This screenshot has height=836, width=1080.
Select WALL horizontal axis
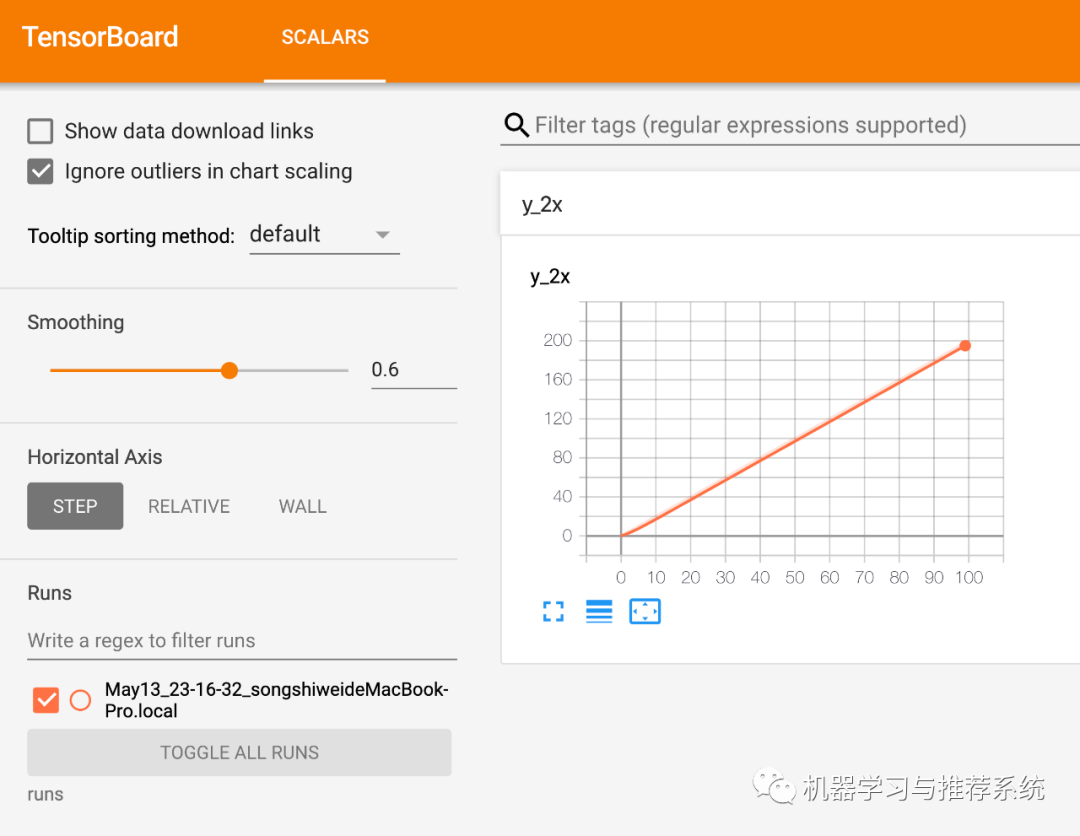point(302,506)
